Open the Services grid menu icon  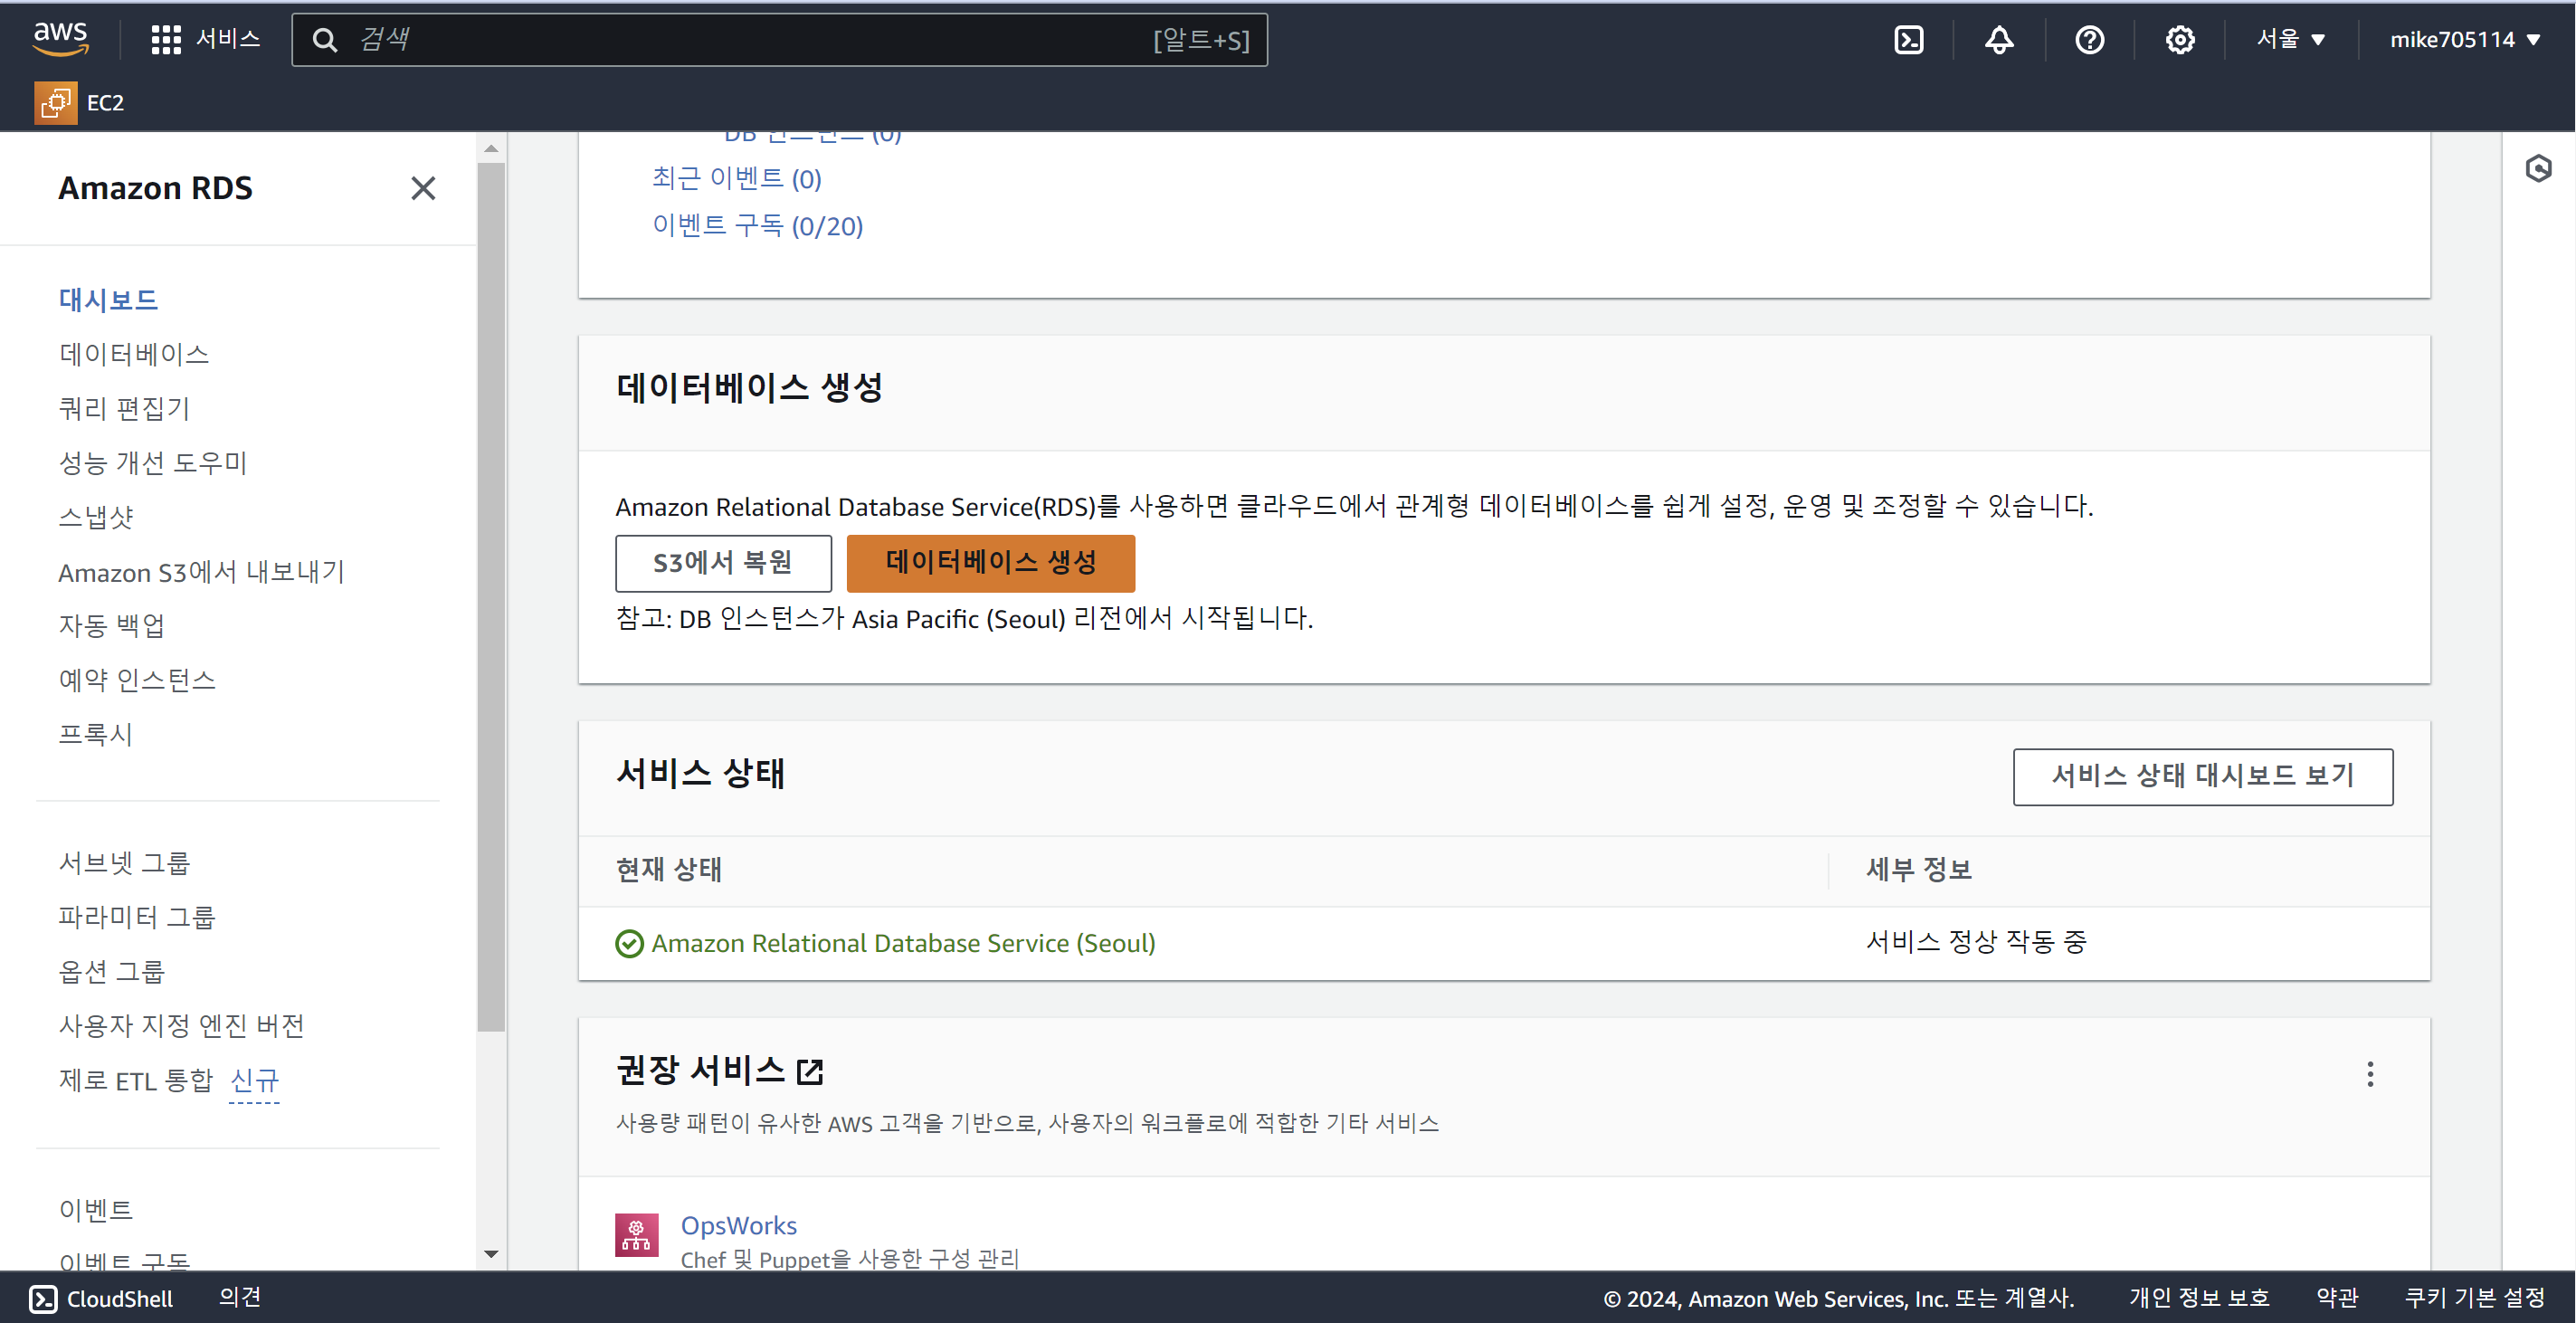tap(166, 40)
